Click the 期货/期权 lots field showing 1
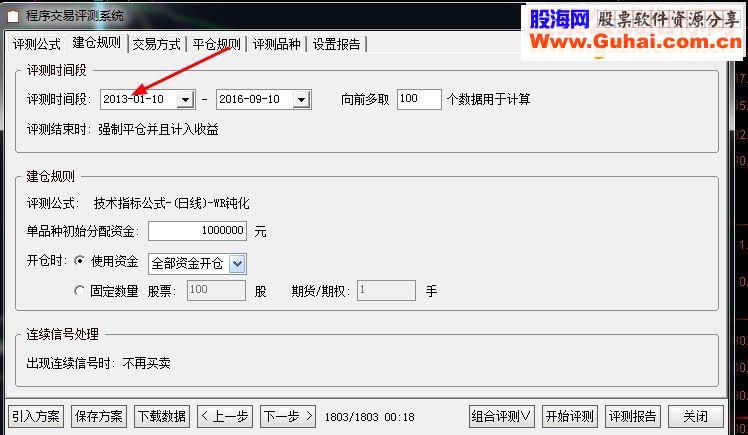Screen dimensions: 748x435 pos(386,290)
